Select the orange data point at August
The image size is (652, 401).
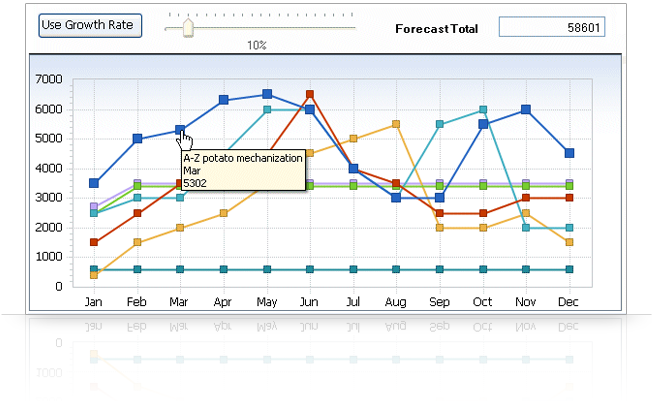(x=396, y=124)
